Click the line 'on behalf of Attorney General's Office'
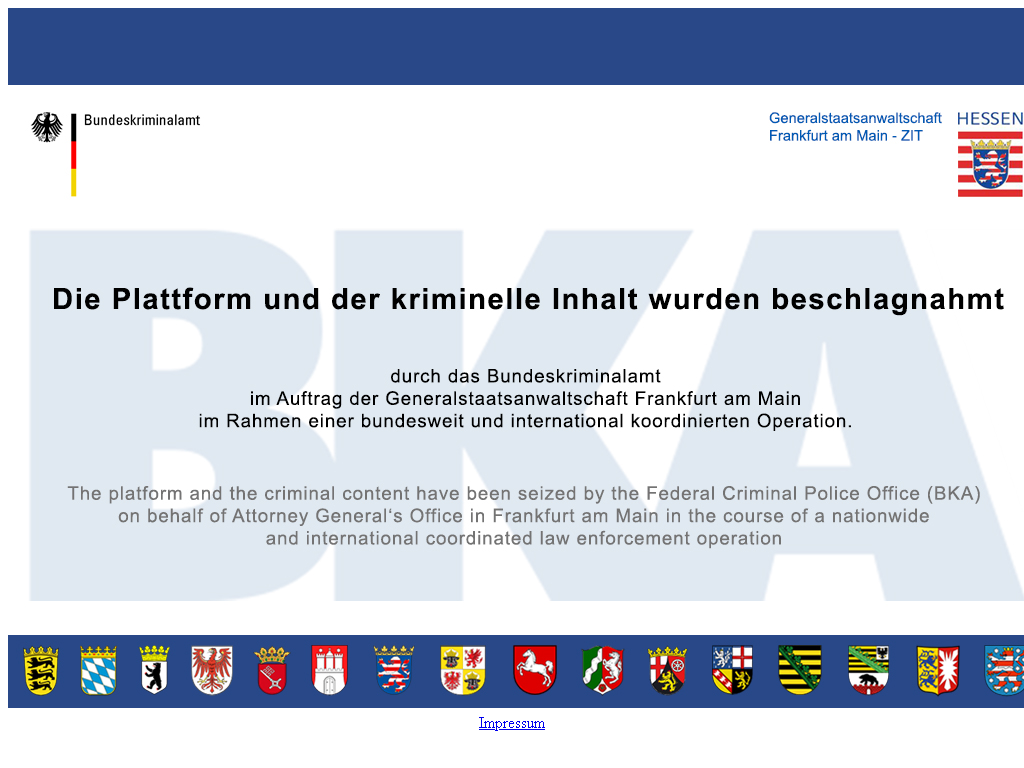This screenshot has height=768, width=1024. click(x=524, y=516)
